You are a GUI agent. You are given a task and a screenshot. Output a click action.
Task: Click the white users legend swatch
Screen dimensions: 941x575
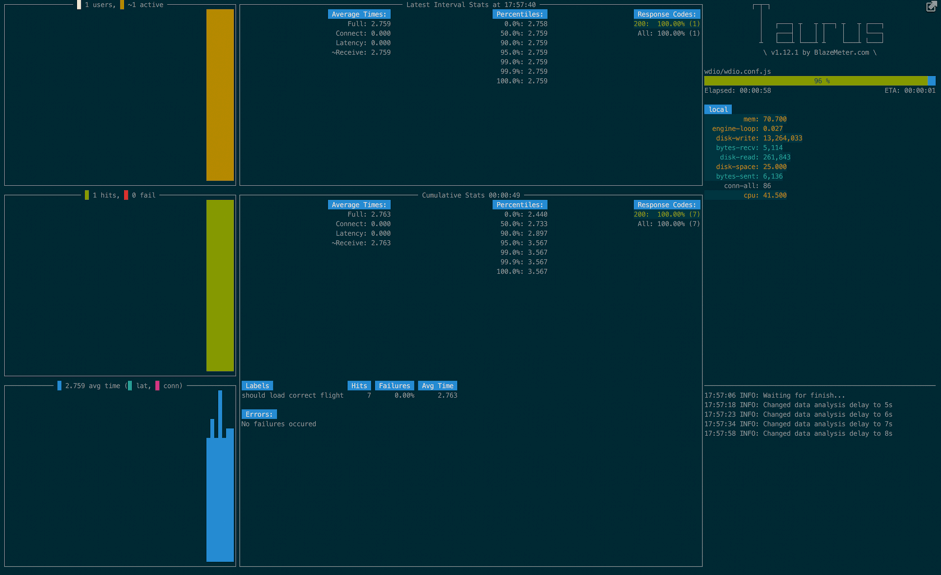point(79,5)
